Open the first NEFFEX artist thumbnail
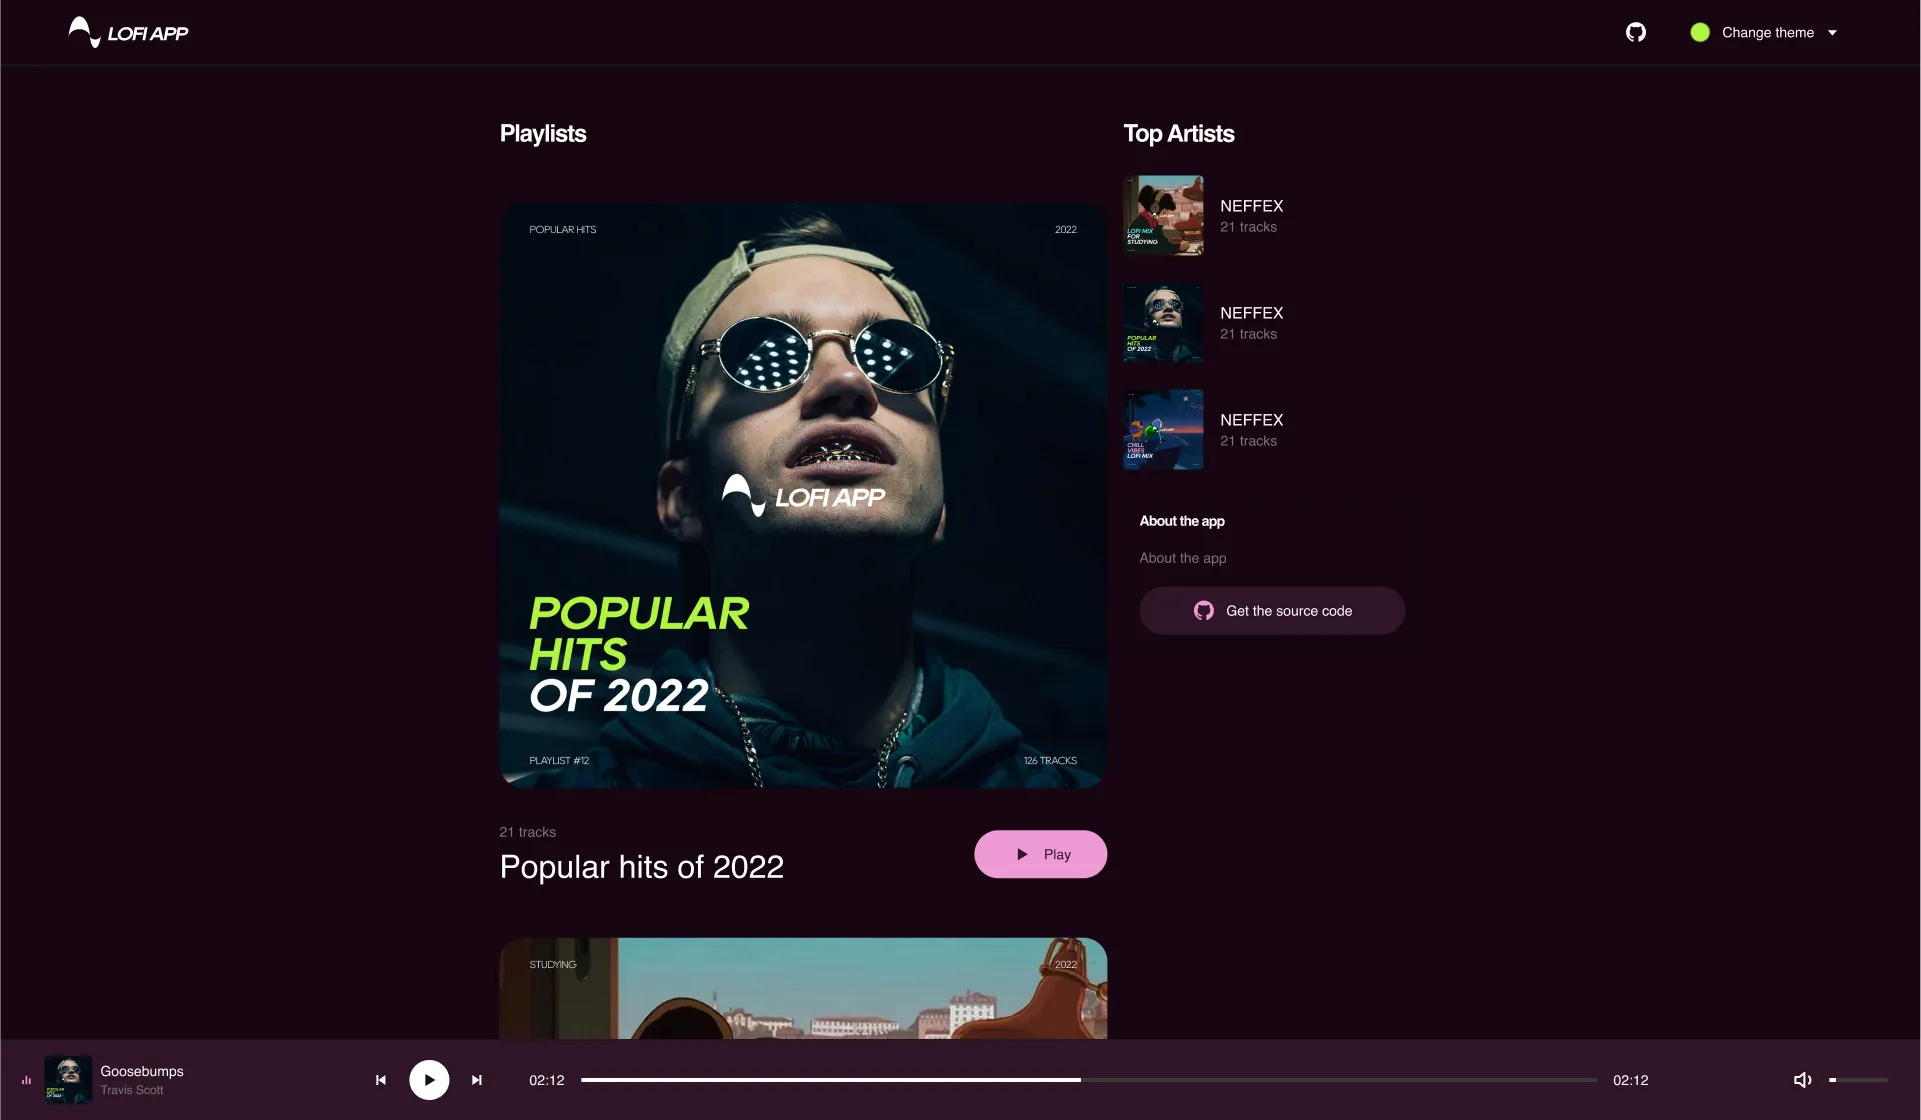The width and height of the screenshot is (1921, 1120). pyautogui.click(x=1163, y=215)
